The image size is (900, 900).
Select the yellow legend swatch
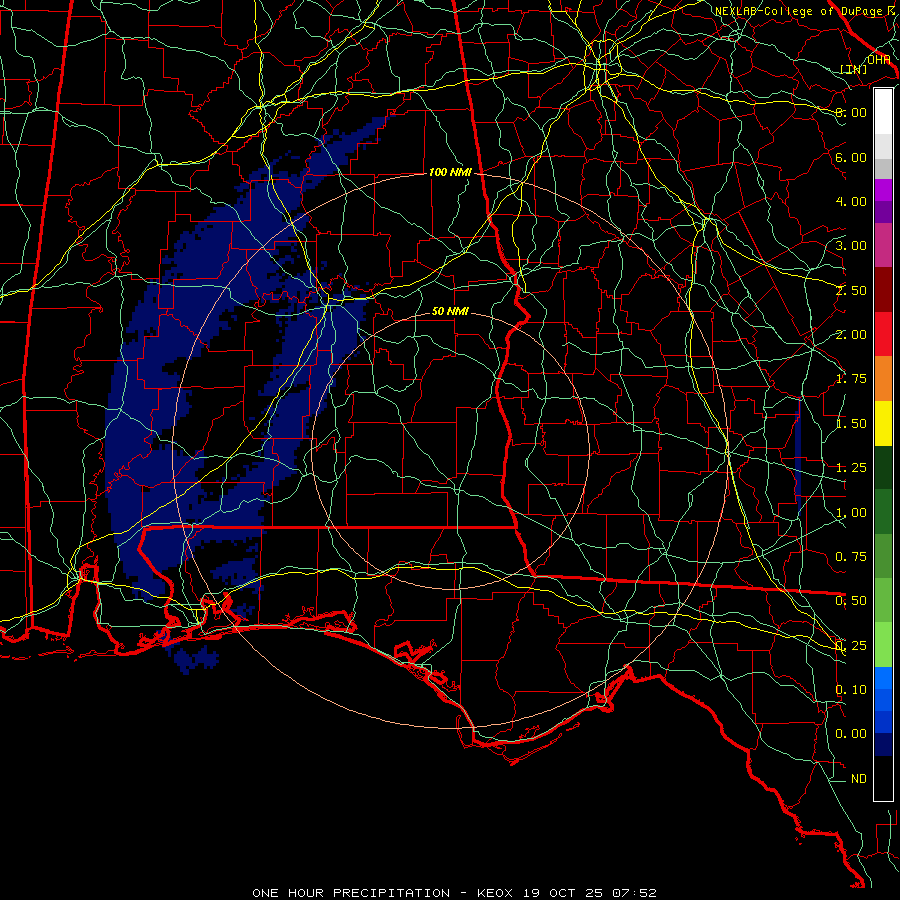(x=883, y=423)
